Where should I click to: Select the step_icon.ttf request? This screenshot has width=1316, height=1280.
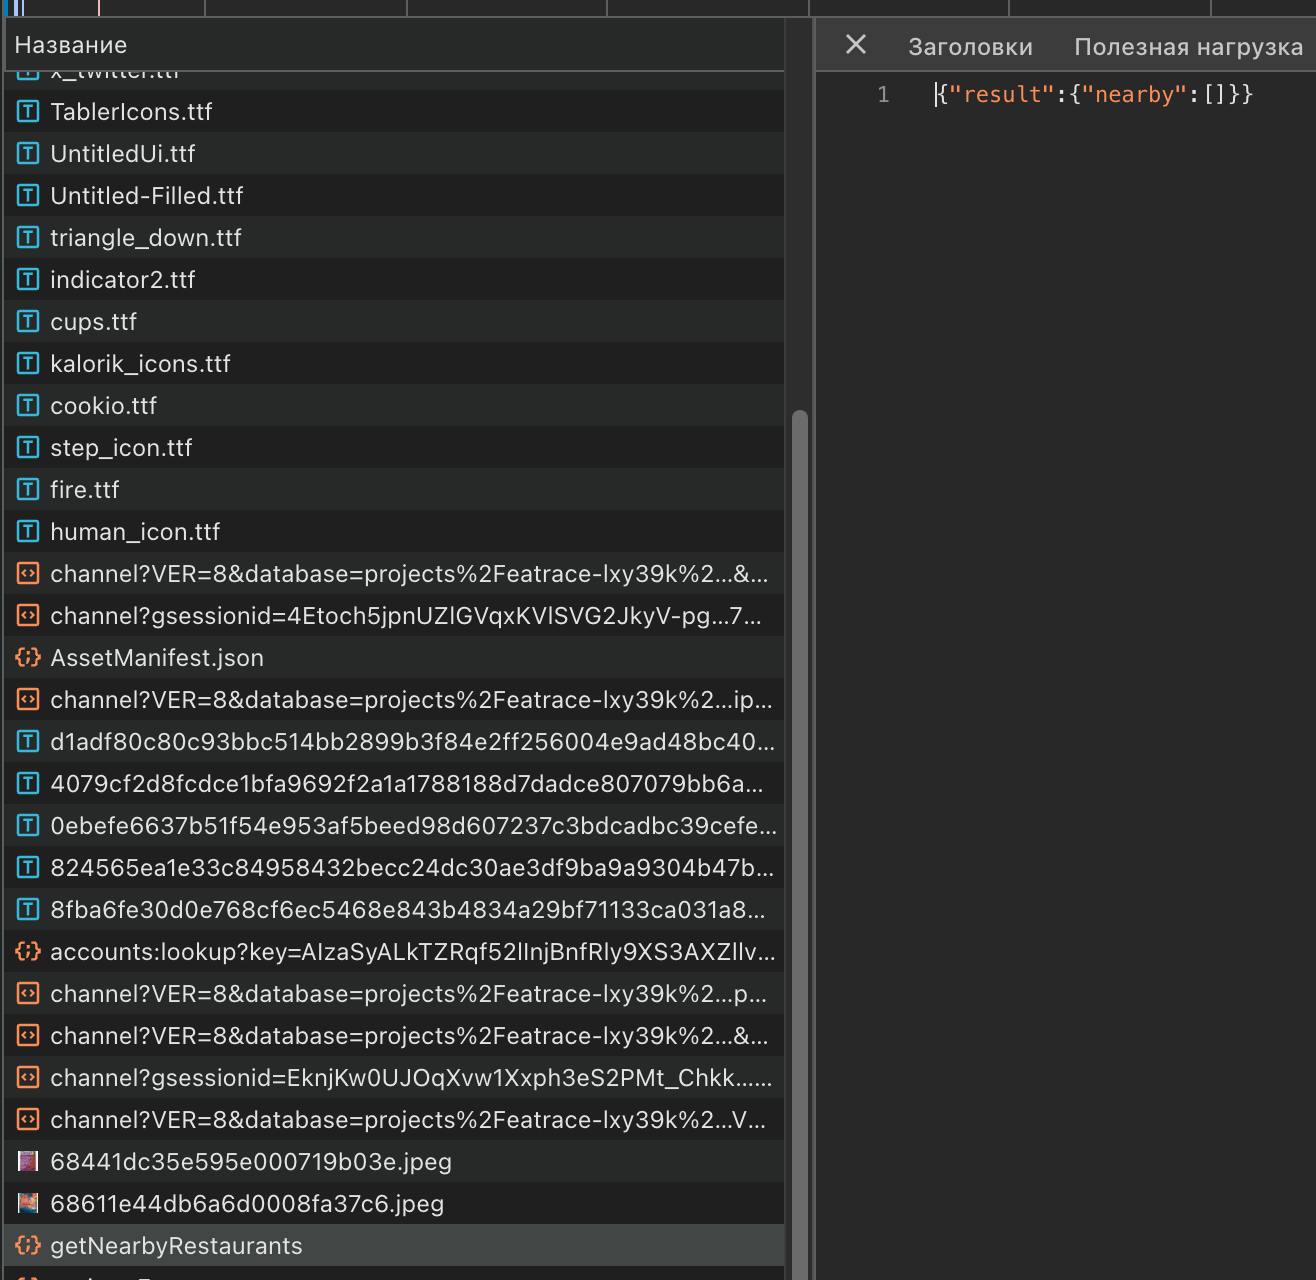[394, 448]
